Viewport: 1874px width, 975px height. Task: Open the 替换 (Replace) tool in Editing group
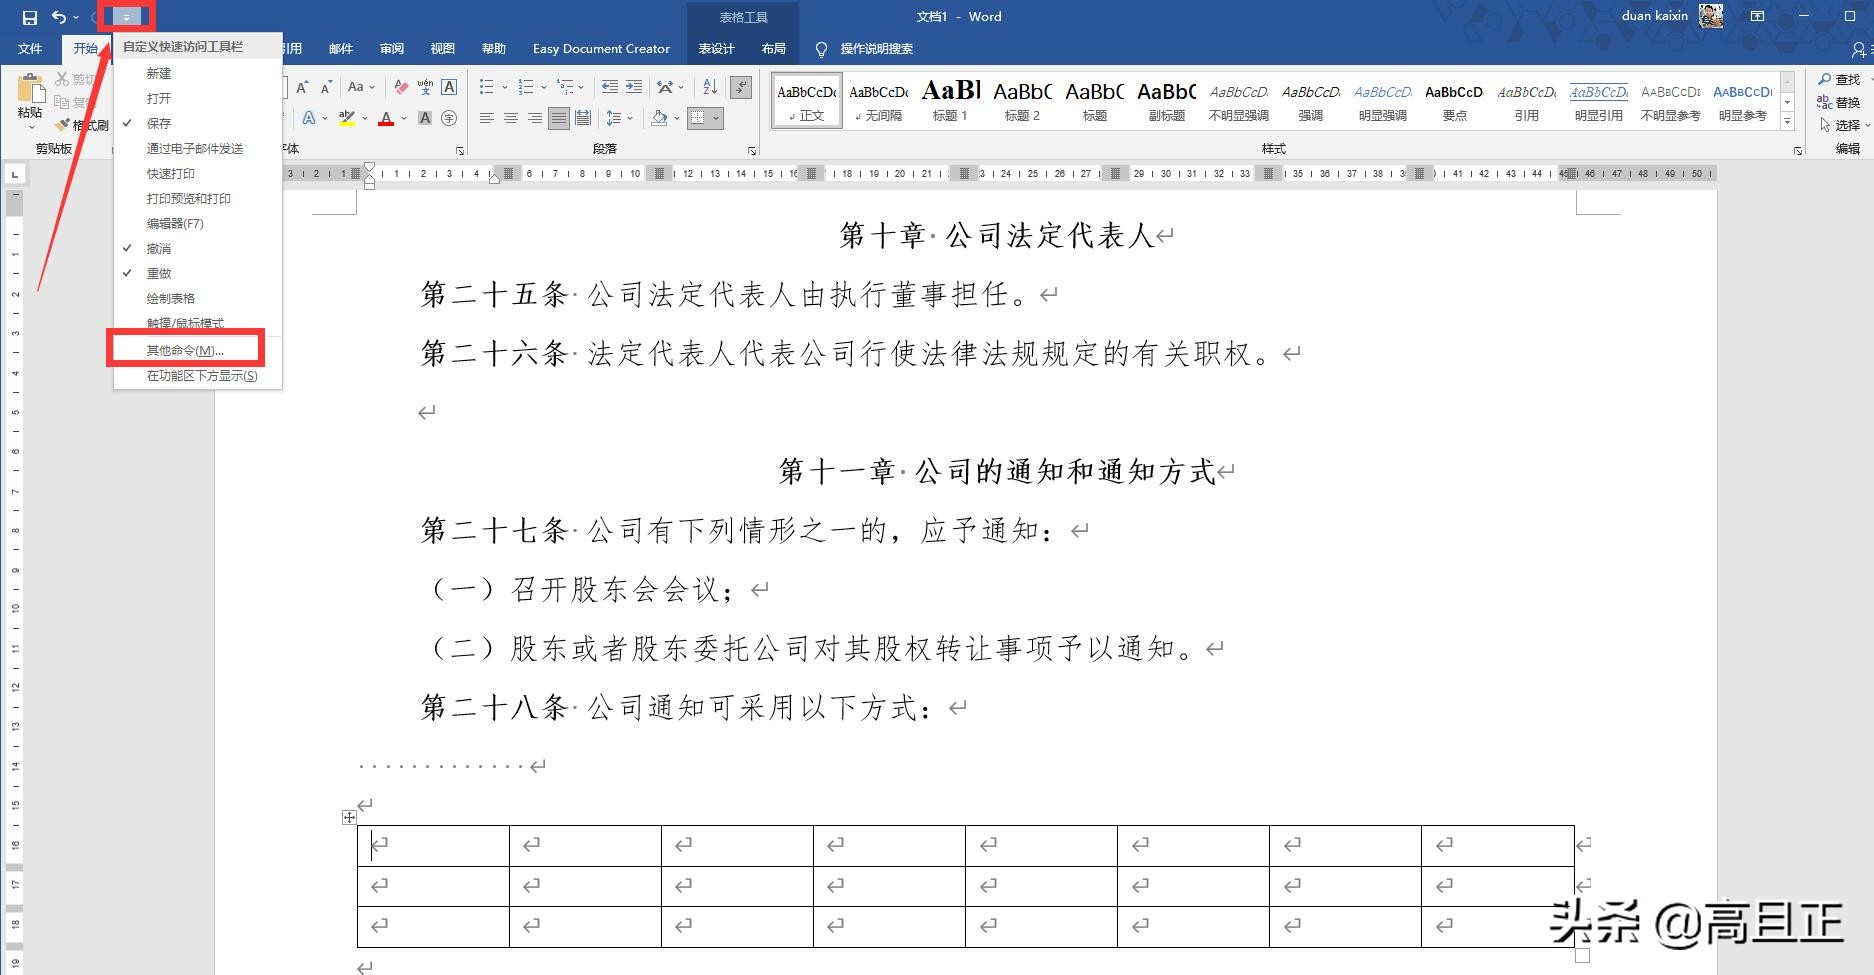(x=1841, y=101)
